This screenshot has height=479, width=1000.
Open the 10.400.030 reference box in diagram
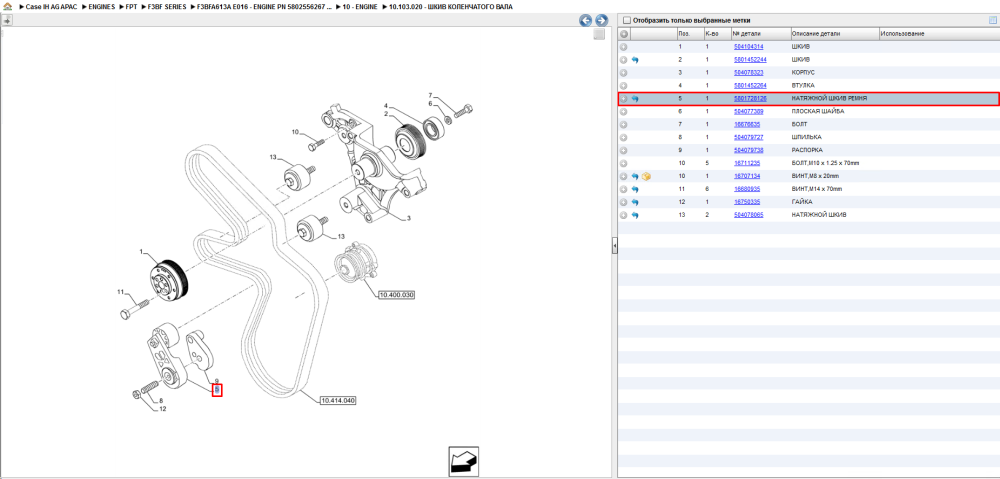pos(396,295)
